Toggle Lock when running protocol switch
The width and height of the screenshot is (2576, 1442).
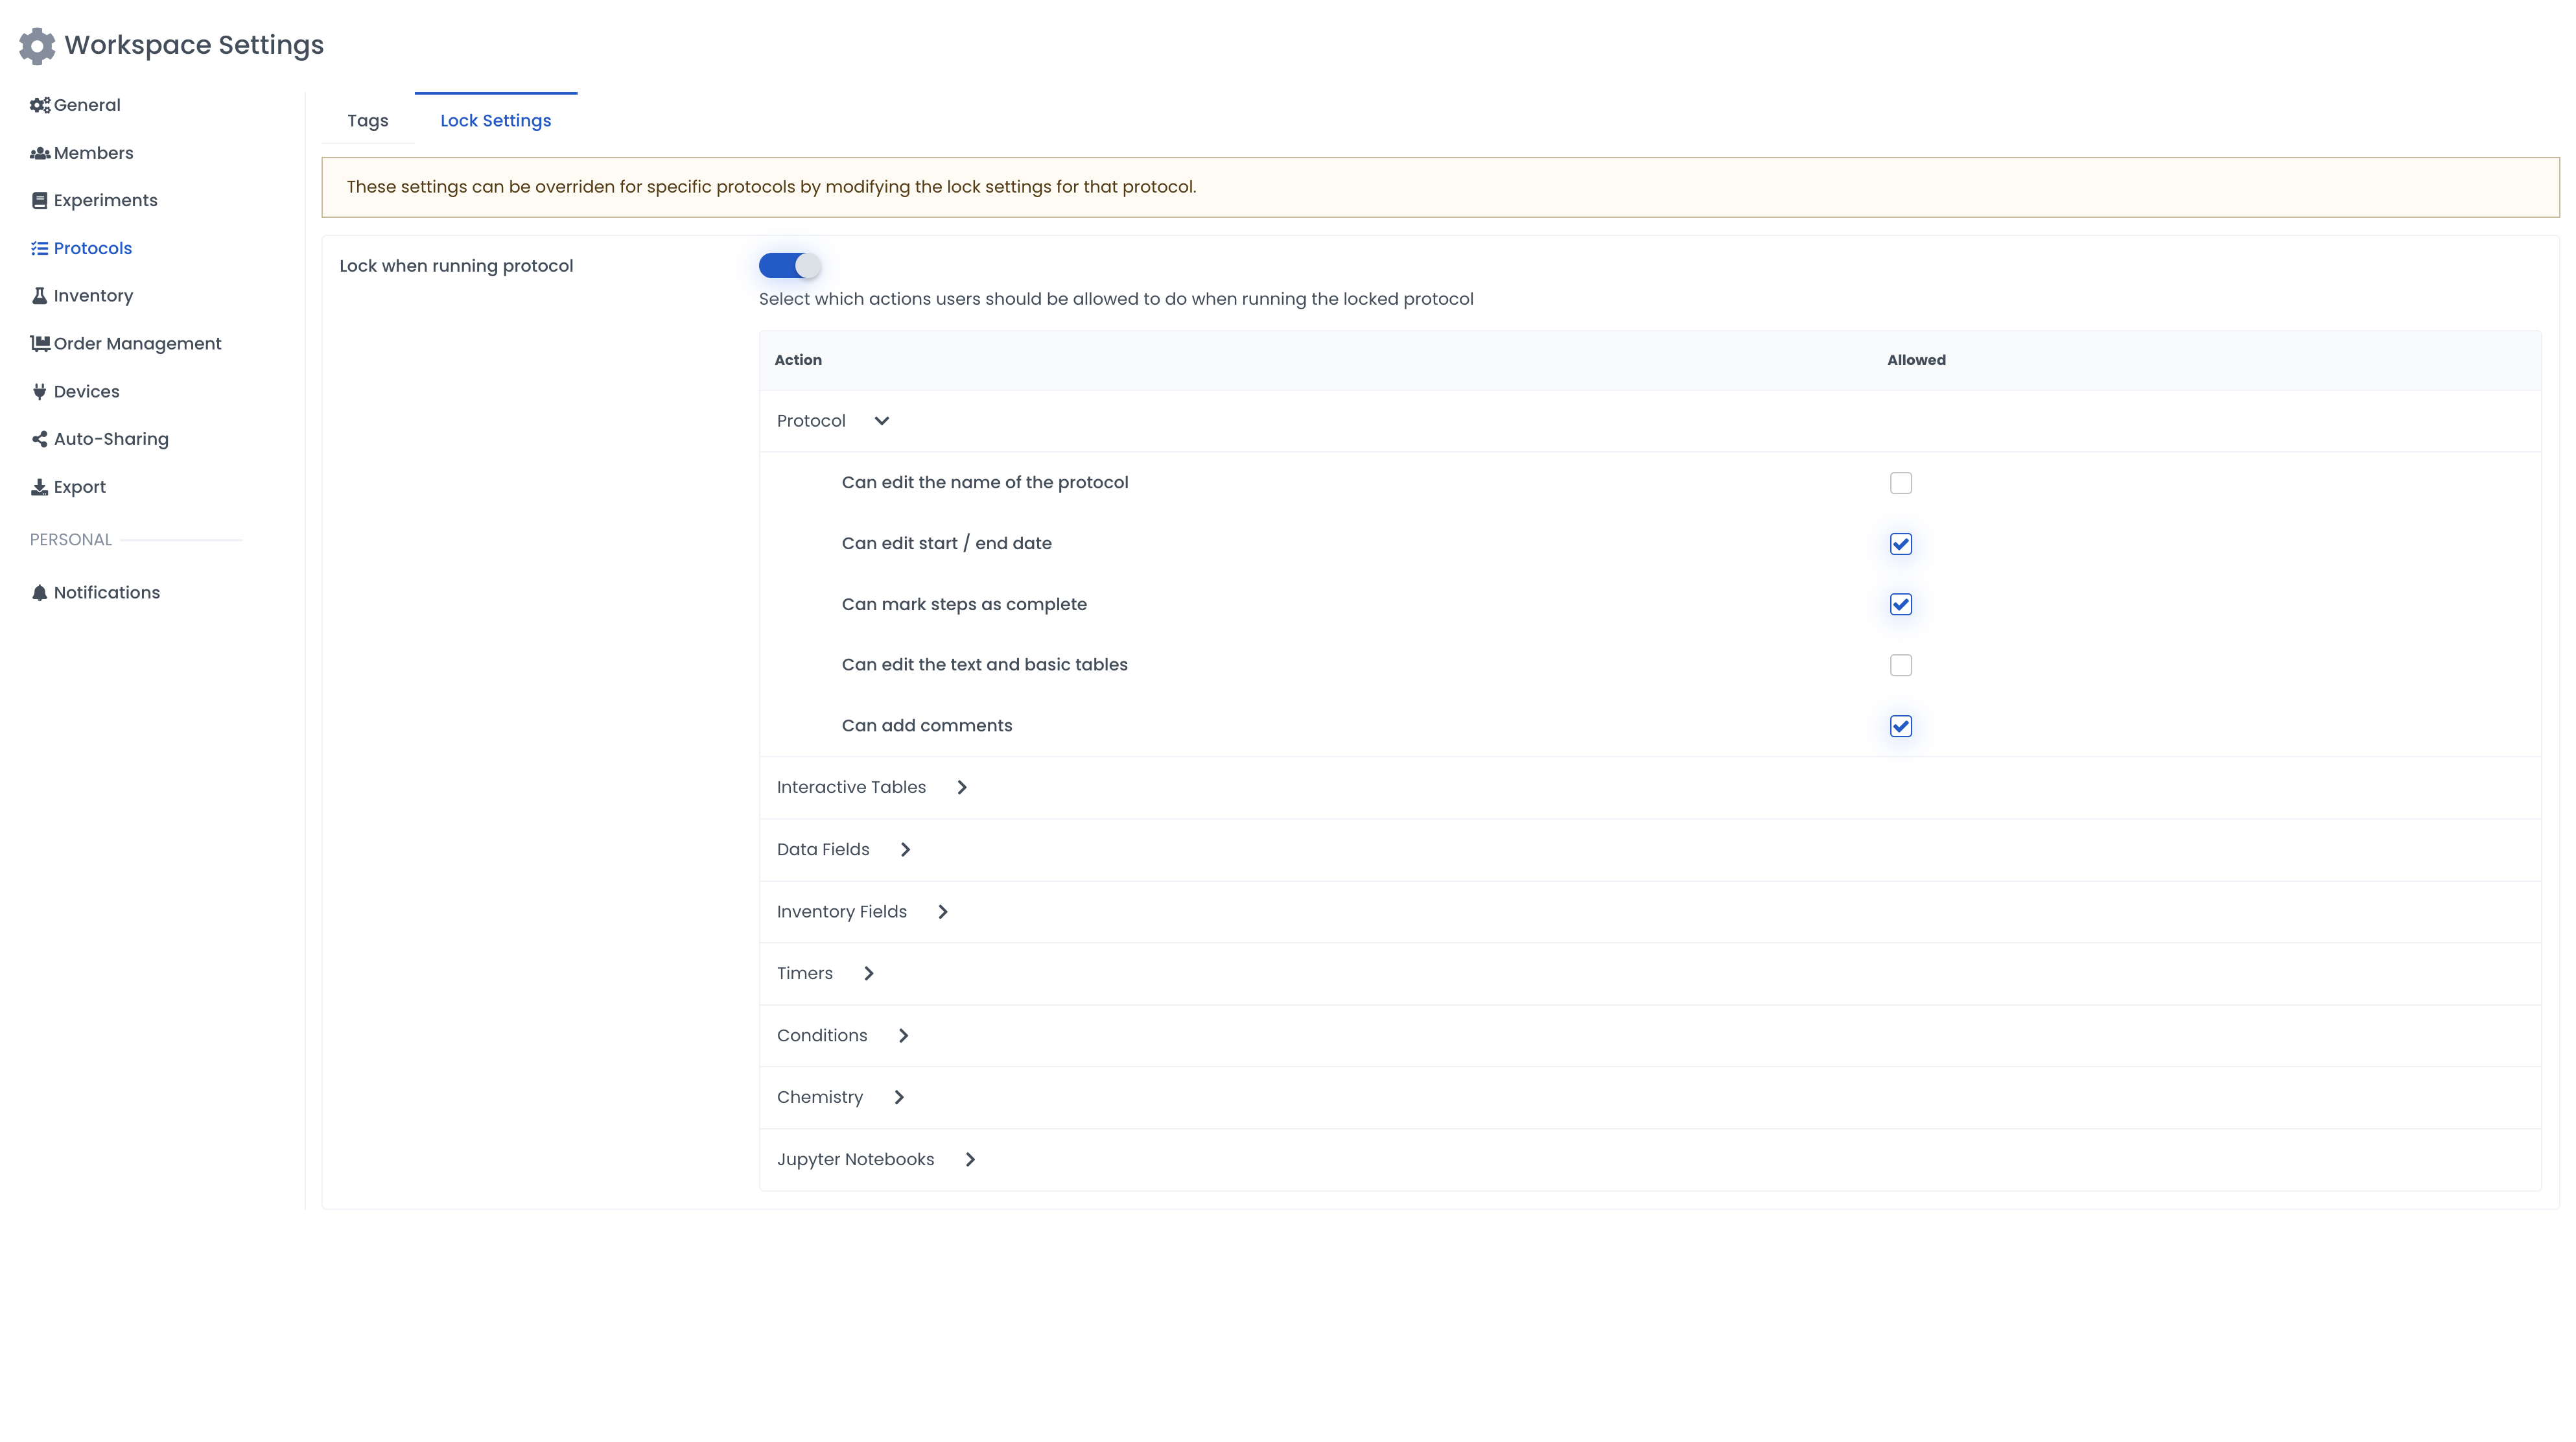tap(789, 266)
